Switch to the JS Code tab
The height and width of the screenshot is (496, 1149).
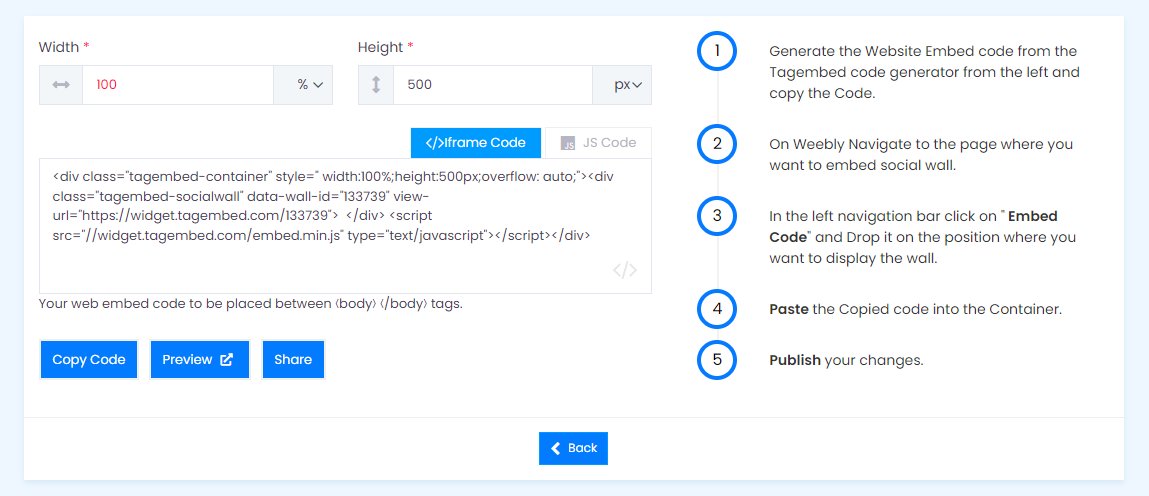[x=598, y=143]
